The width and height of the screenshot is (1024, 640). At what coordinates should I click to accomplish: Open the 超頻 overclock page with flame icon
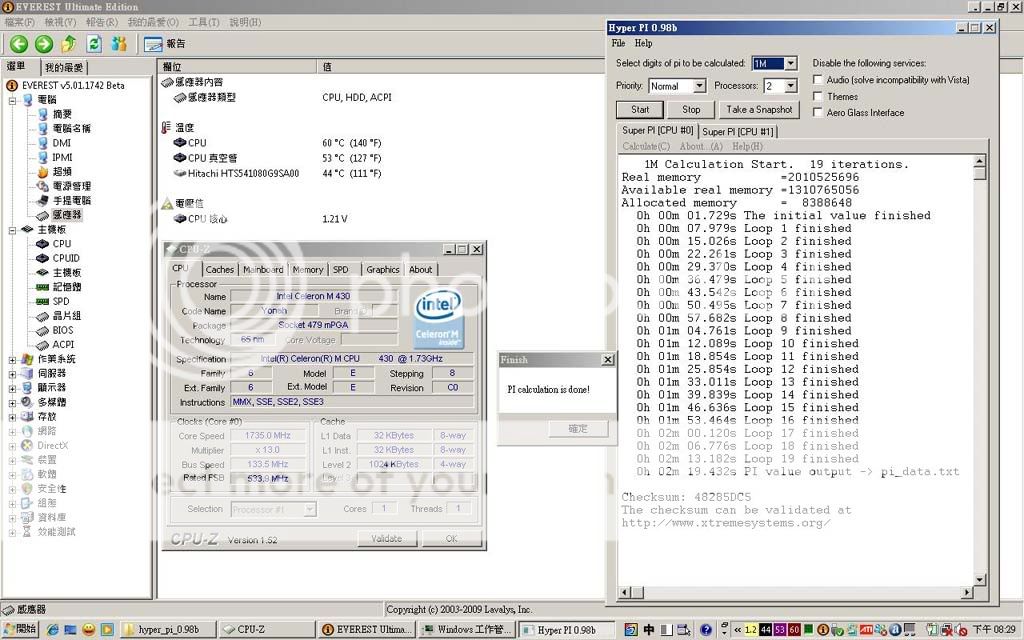click(62, 171)
